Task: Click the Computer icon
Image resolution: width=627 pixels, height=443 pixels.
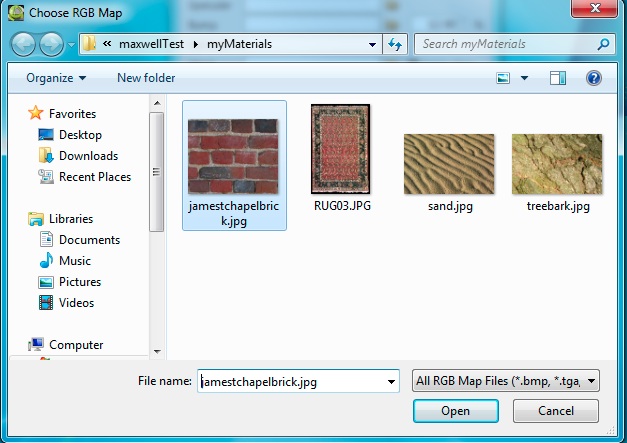Action: pos(36,344)
